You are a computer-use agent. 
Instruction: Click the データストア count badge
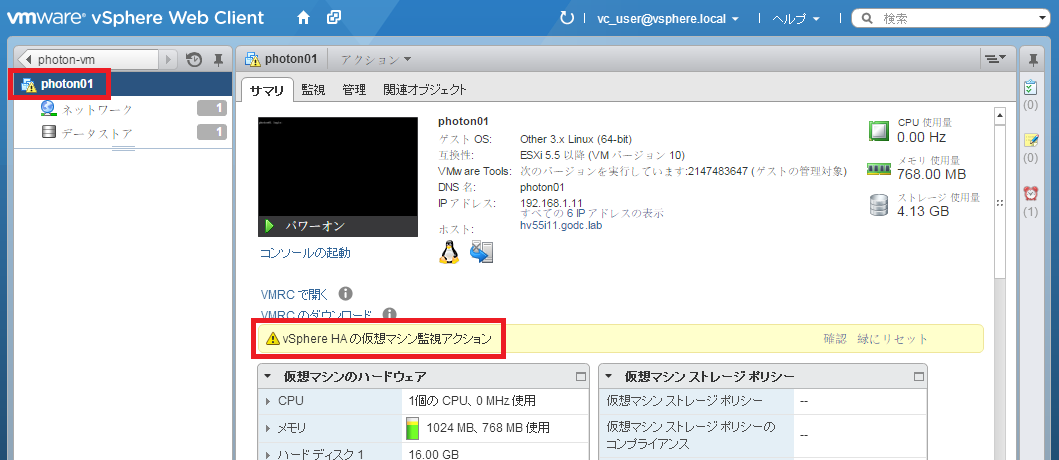(x=212, y=132)
